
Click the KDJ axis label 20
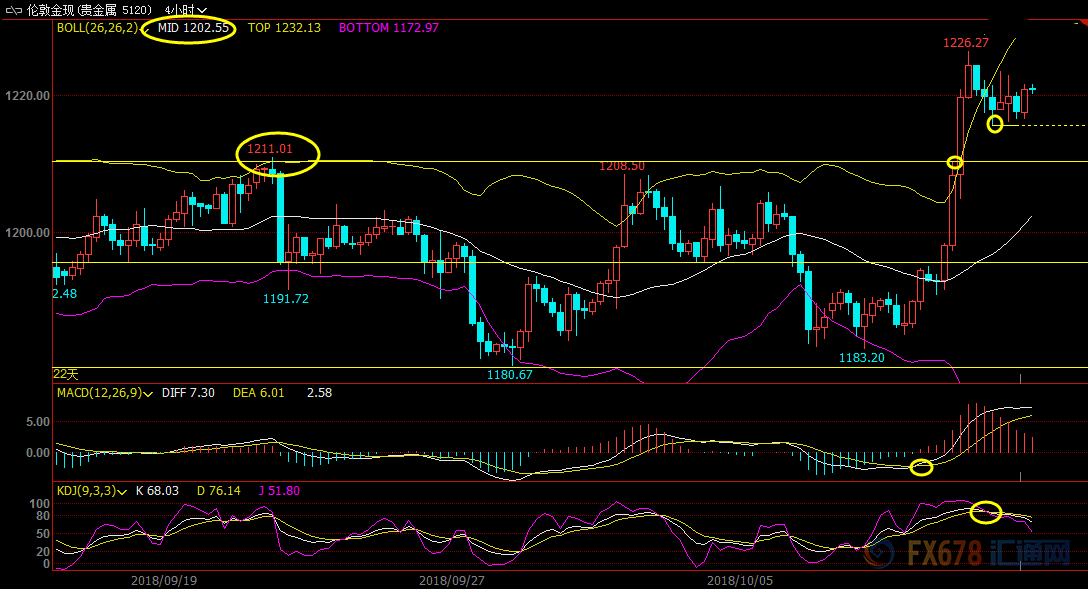(x=43, y=552)
